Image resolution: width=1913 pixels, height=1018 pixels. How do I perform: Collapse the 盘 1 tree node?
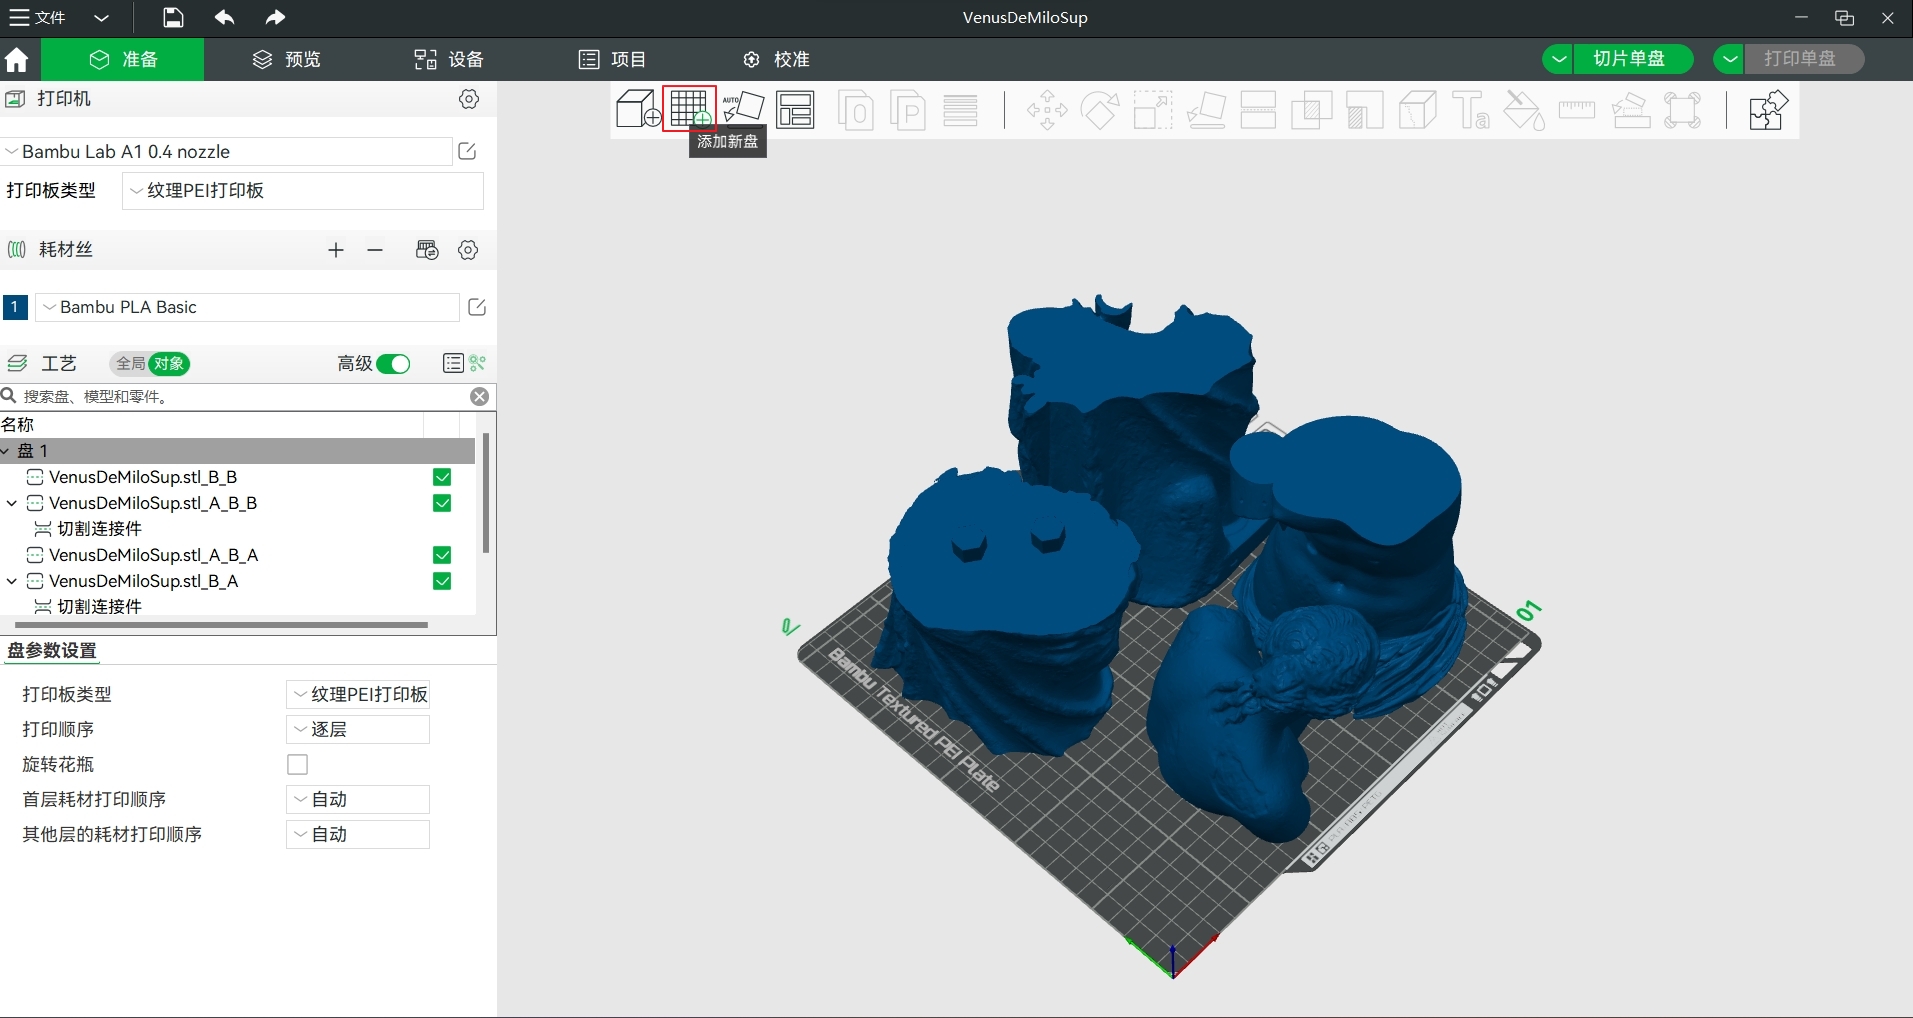tap(6, 451)
